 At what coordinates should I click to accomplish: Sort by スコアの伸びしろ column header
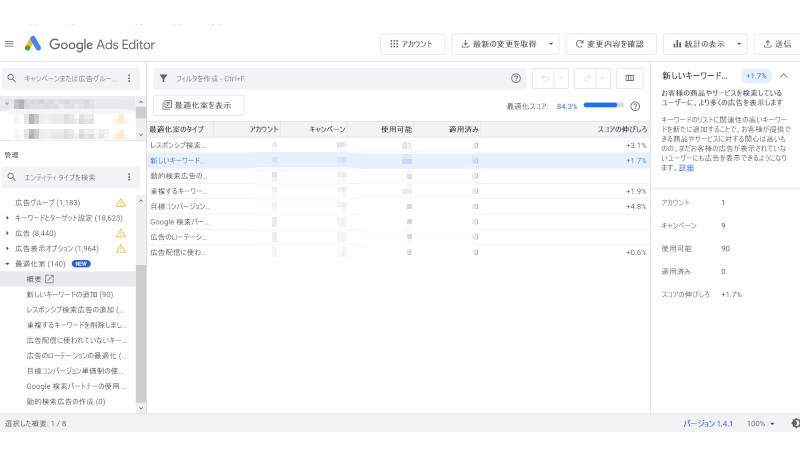(565, 130)
